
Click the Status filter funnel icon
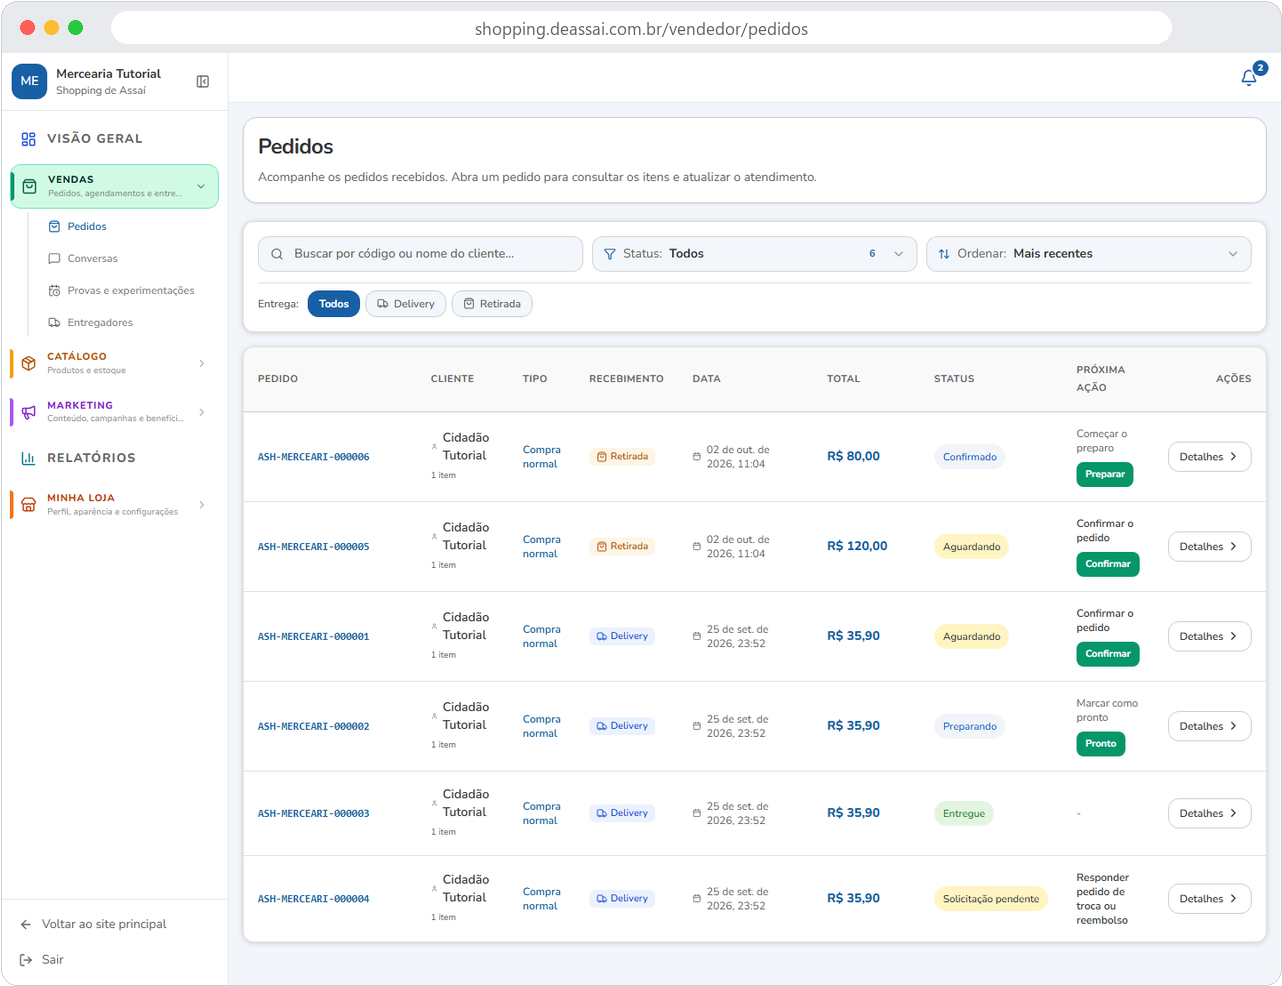(610, 254)
